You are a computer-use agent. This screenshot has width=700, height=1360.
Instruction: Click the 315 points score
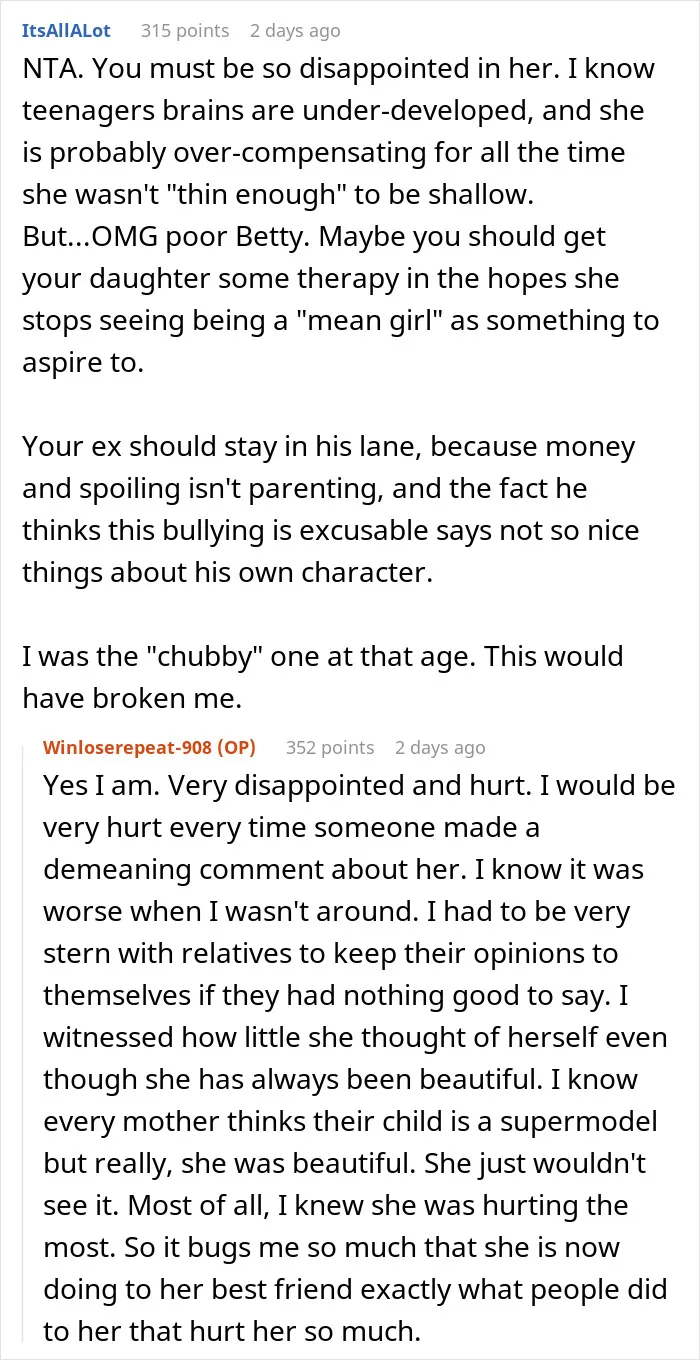185,31
